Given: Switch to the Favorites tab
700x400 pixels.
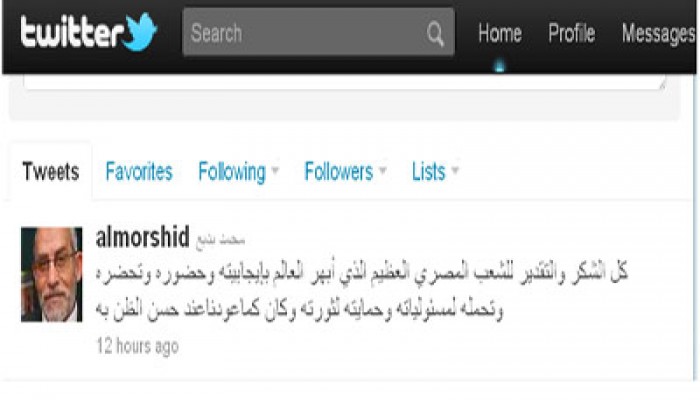Looking at the screenshot, I should 139,171.
